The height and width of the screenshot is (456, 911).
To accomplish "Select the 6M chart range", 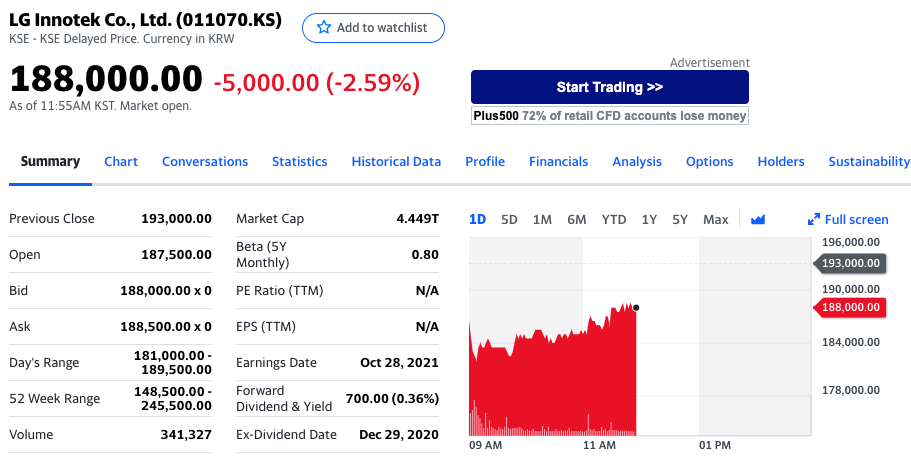I will (x=576, y=220).
